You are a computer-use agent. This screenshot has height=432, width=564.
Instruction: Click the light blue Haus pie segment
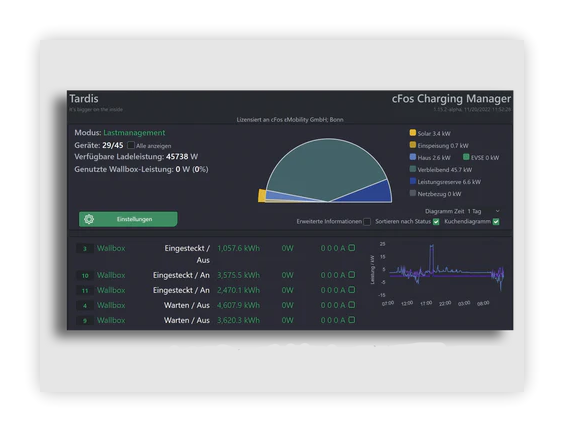pyautogui.click(x=284, y=195)
